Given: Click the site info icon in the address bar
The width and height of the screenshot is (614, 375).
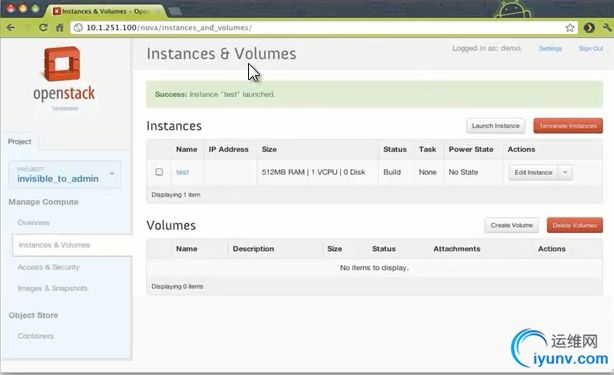Looking at the screenshot, I should coord(78,28).
